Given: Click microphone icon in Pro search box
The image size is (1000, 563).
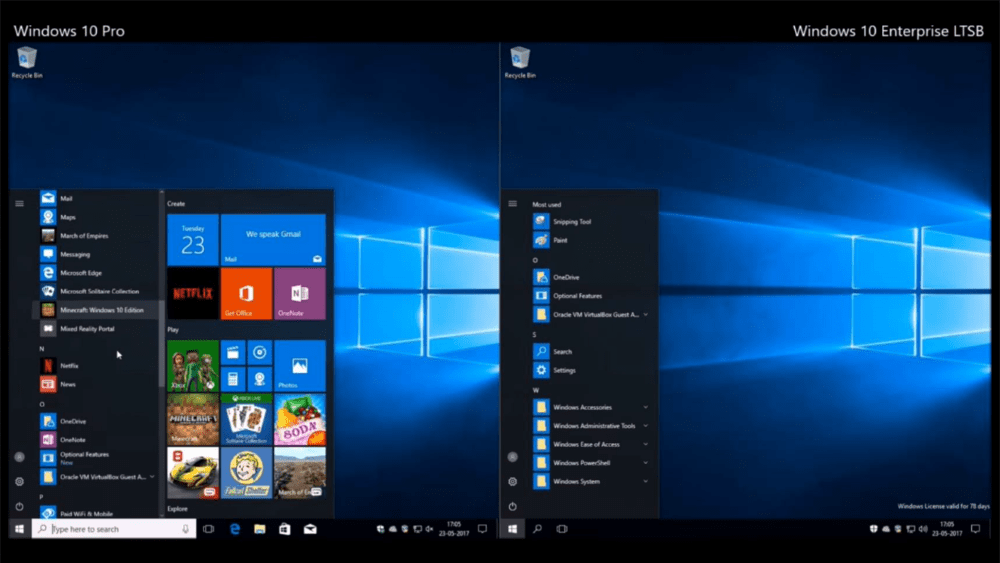Looking at the screenshot, I should click(x=186, y=529).
